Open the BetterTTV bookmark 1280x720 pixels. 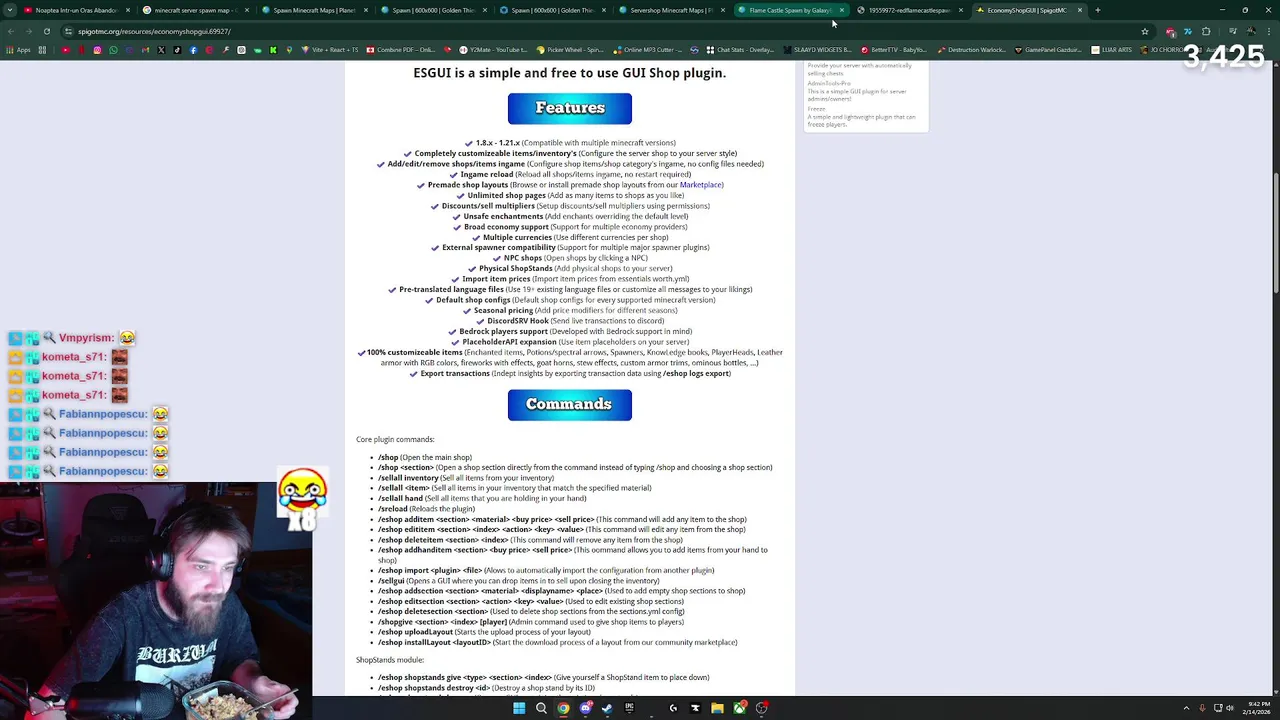point(892,50)
